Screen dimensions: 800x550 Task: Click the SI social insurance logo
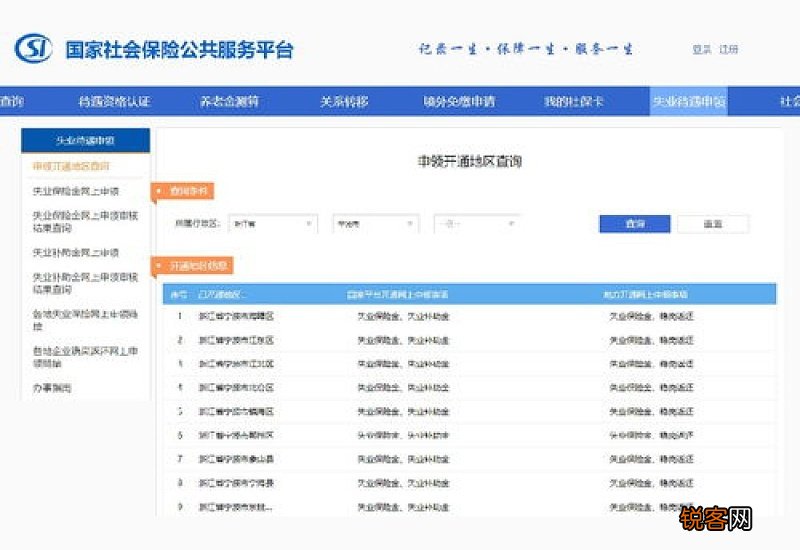34,48
